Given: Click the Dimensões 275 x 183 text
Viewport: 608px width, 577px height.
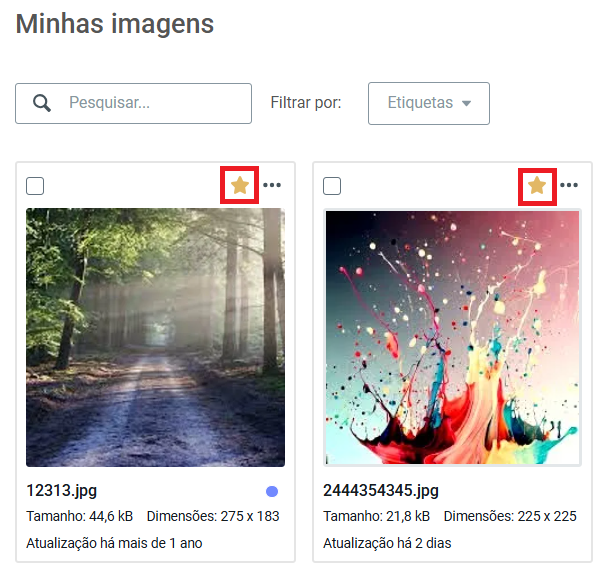Looking at the screenshot, I should [x=213, y=516].
